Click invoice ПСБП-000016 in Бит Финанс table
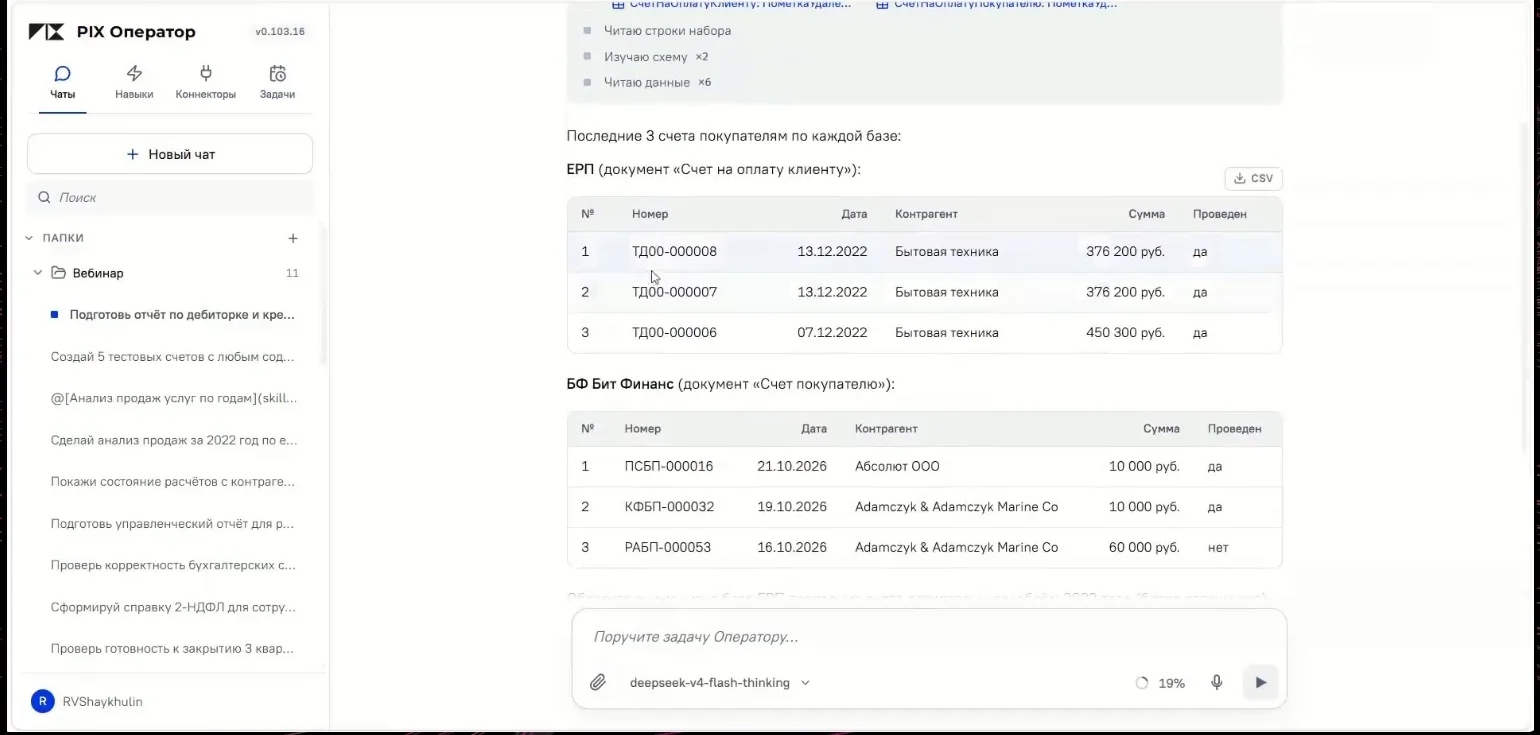1540x735 pixels. 669,466
